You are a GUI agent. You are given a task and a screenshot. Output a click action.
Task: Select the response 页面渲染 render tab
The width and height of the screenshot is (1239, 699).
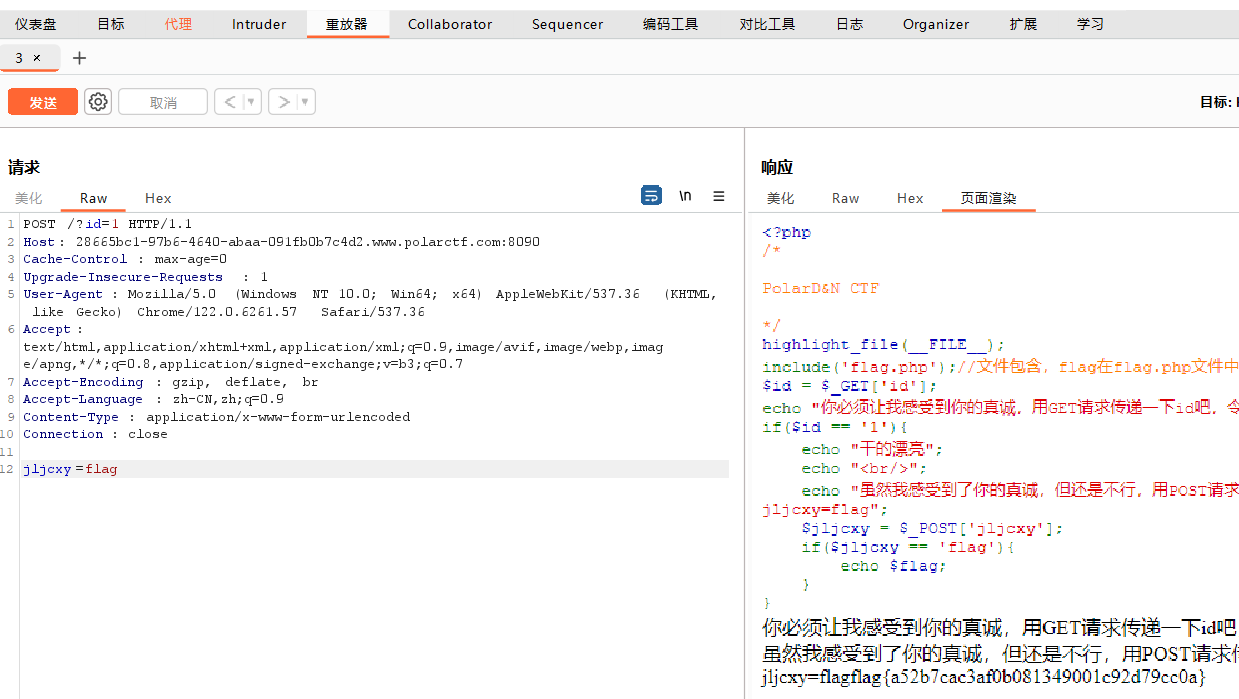coord(988,198)
